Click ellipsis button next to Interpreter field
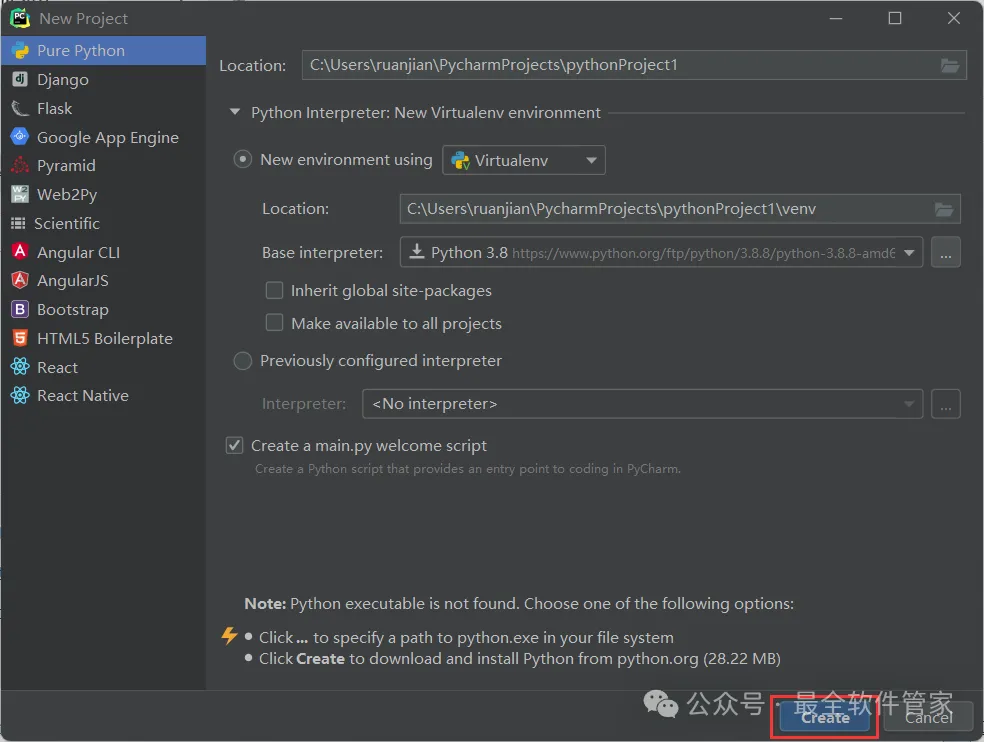This screenshot has width=984, height=742. (x=946, y=404)
